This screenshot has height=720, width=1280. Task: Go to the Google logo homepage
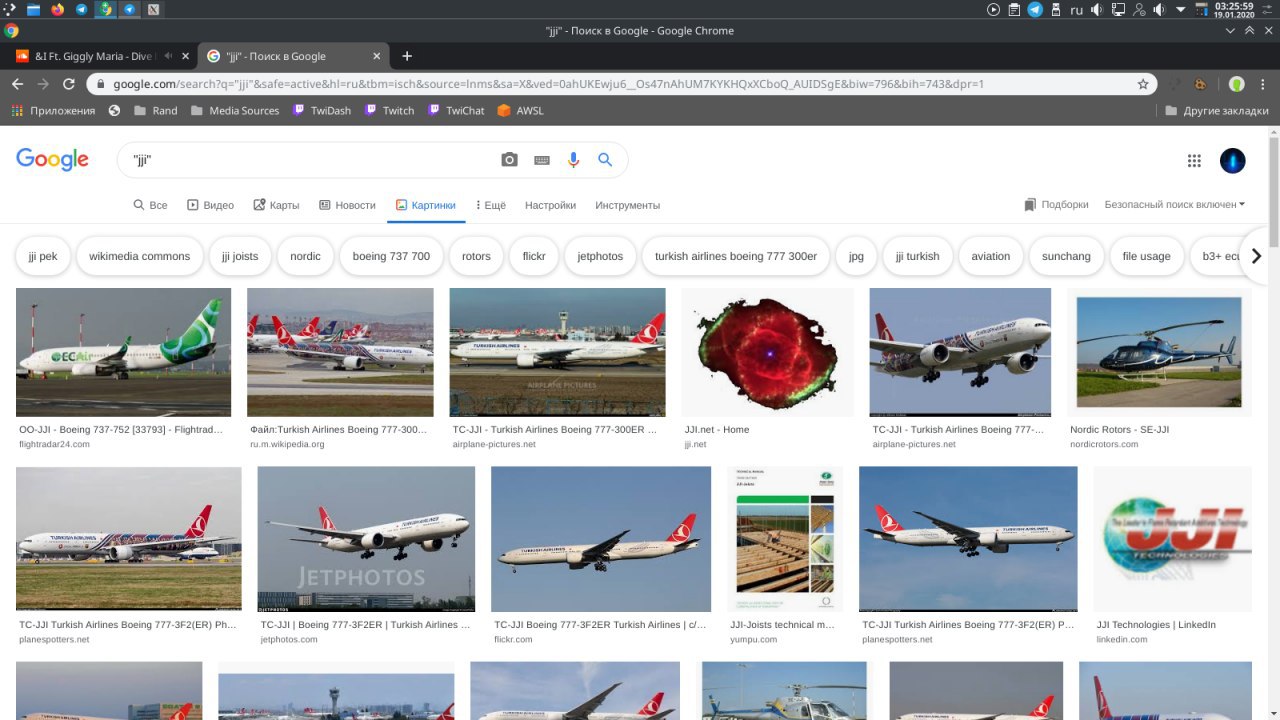[52, 160]
